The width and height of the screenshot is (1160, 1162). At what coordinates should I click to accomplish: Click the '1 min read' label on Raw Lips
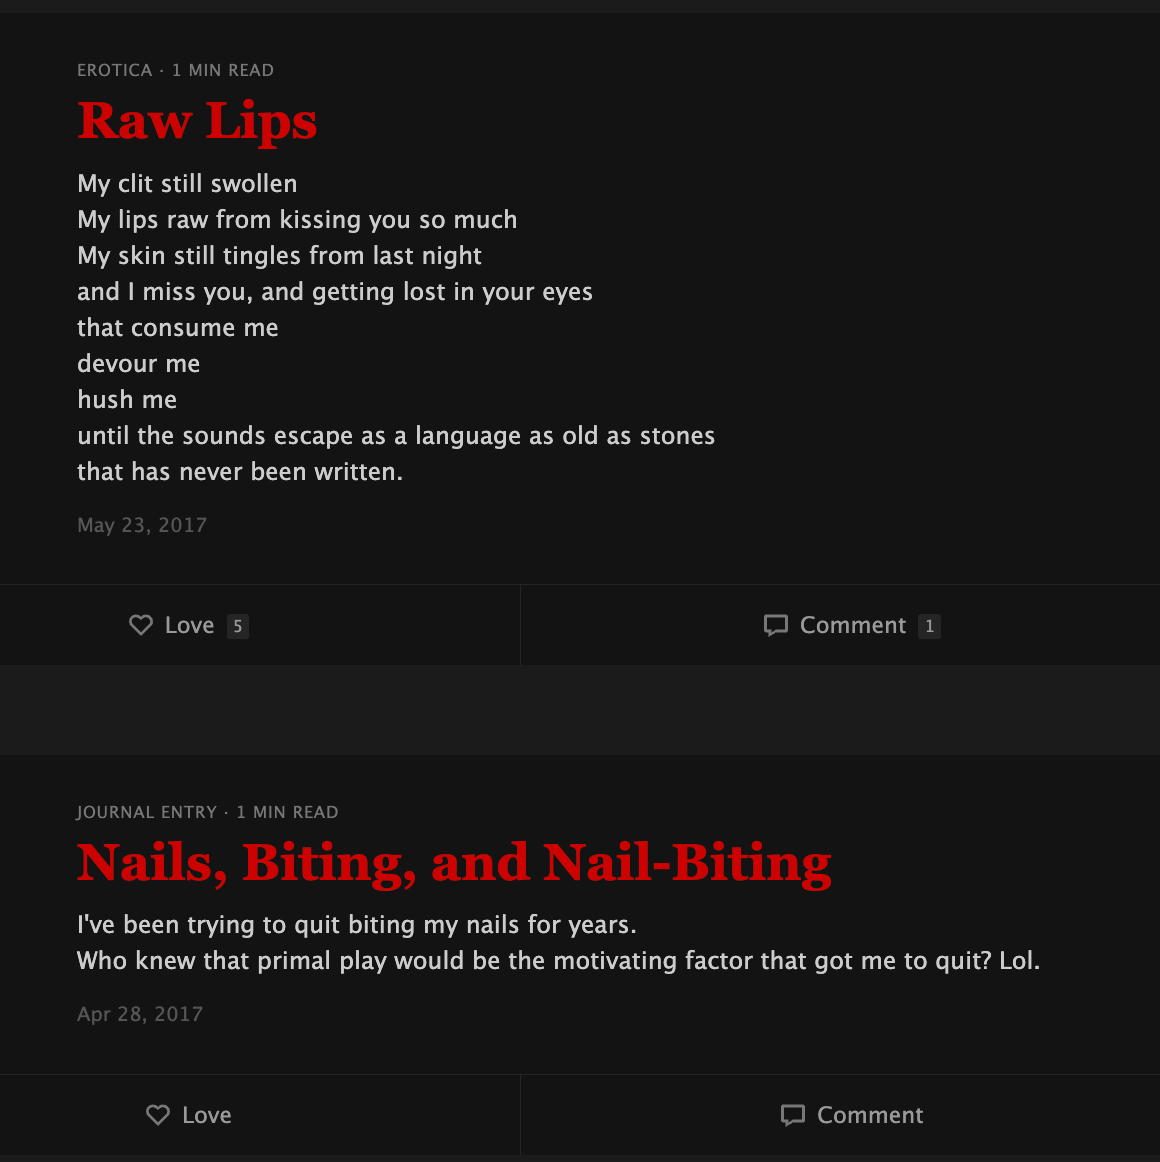(223, 70)
